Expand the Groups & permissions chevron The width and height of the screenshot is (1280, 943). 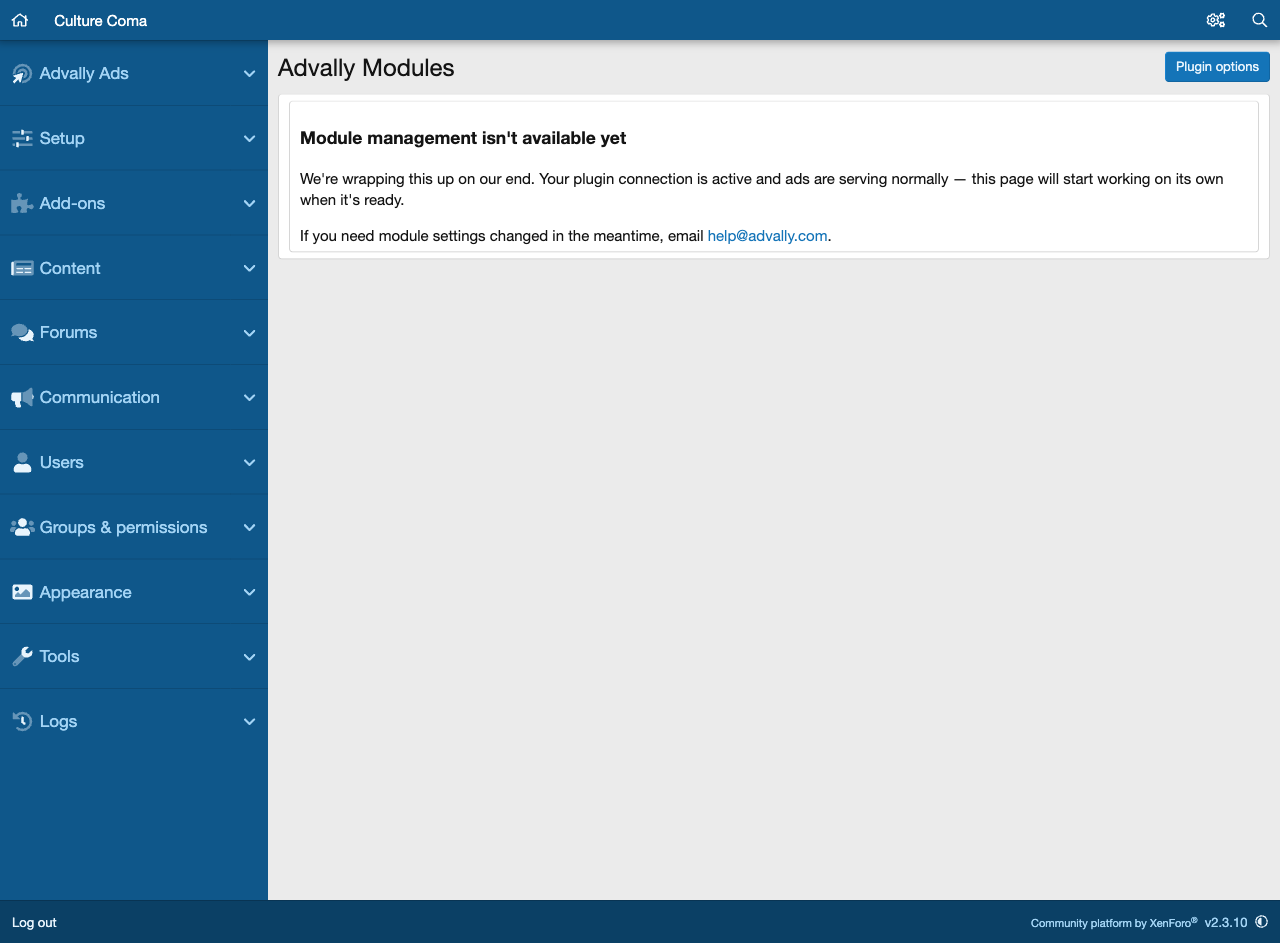(x=250, y=527)
